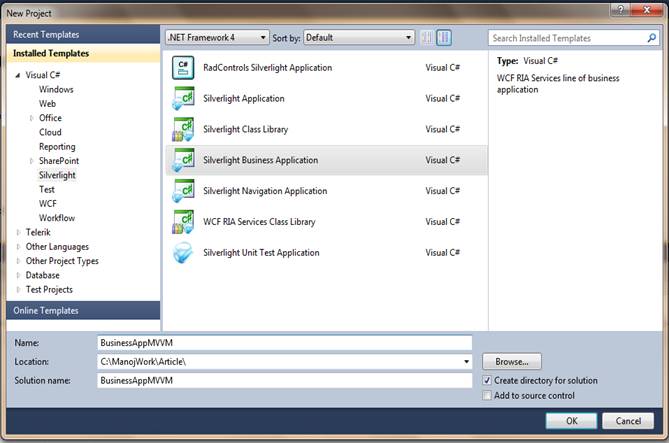Viewport: 669px width, 443px height.
Task: Click the Location path field
Action: 285,362
